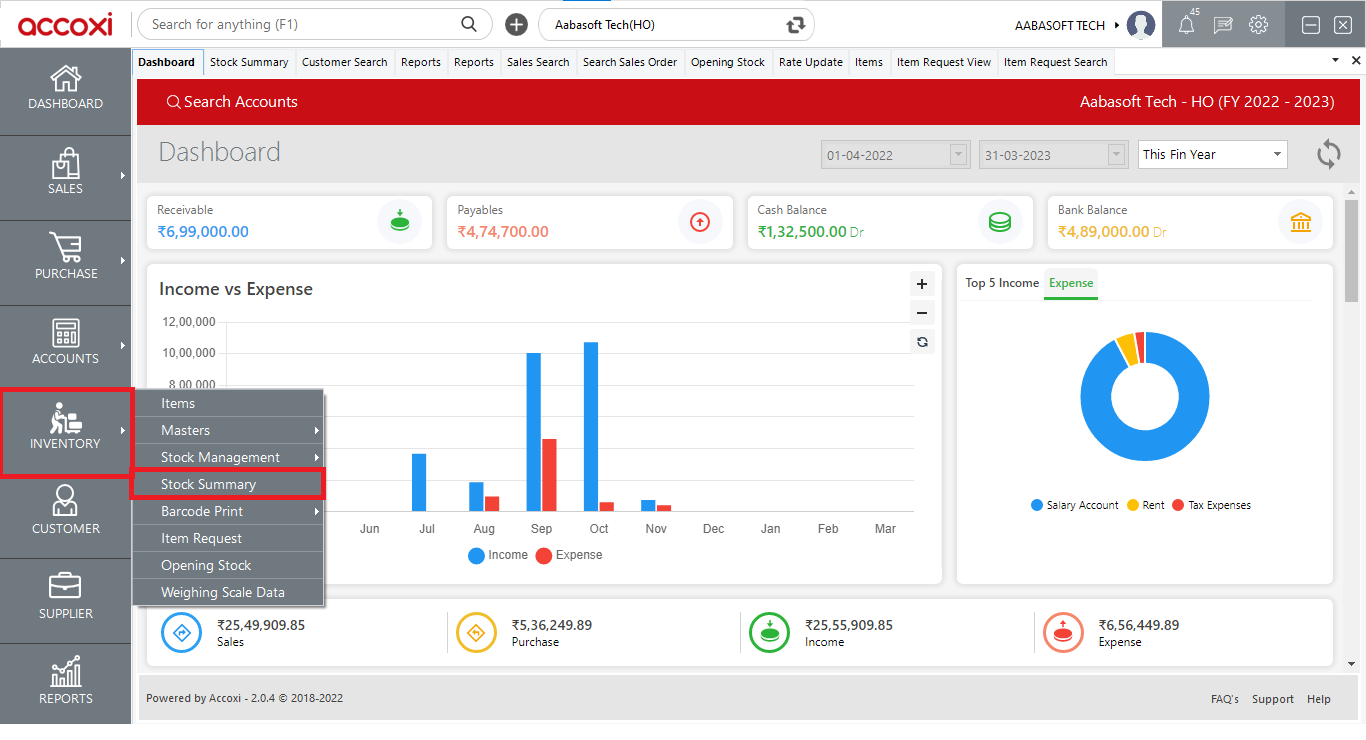Open the end date 31-03-2023 picker
The width and height of the screenshot is (1366, 740).
(x=1054, y=155)
